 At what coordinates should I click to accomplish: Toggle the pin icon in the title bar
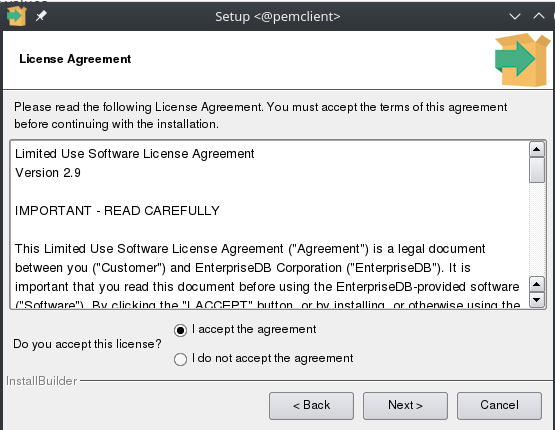point(41,16)
